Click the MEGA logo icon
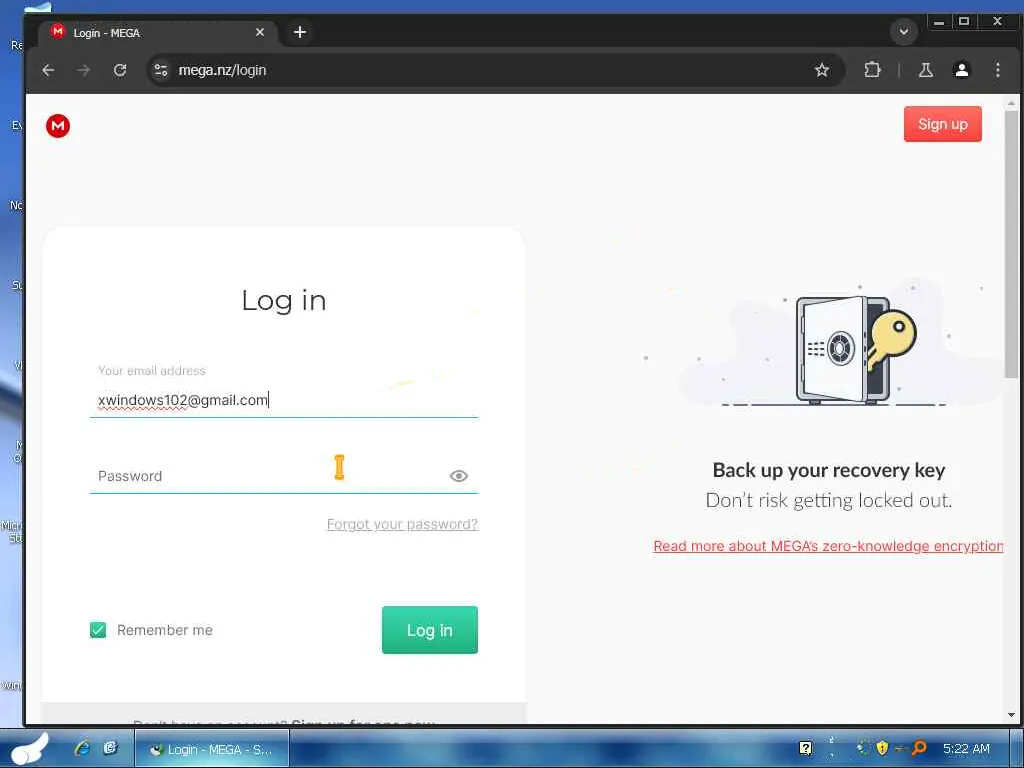1024x768 pixels. click(x=58, y=125)
